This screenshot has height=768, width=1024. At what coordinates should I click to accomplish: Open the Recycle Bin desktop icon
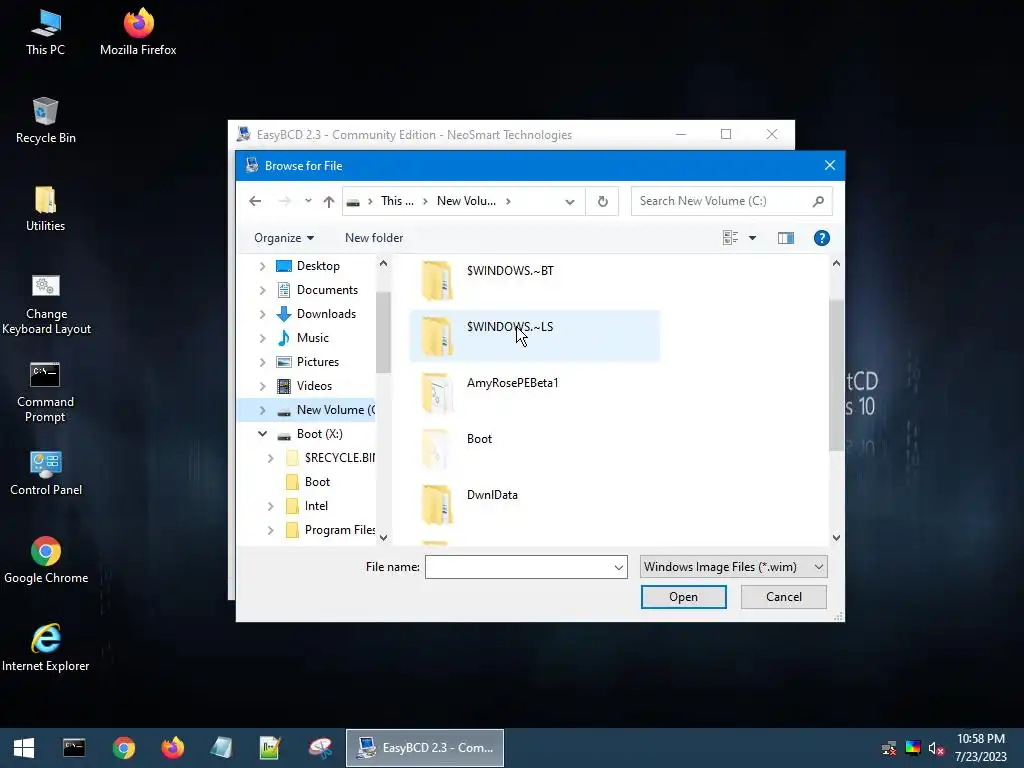coord(45,121)
